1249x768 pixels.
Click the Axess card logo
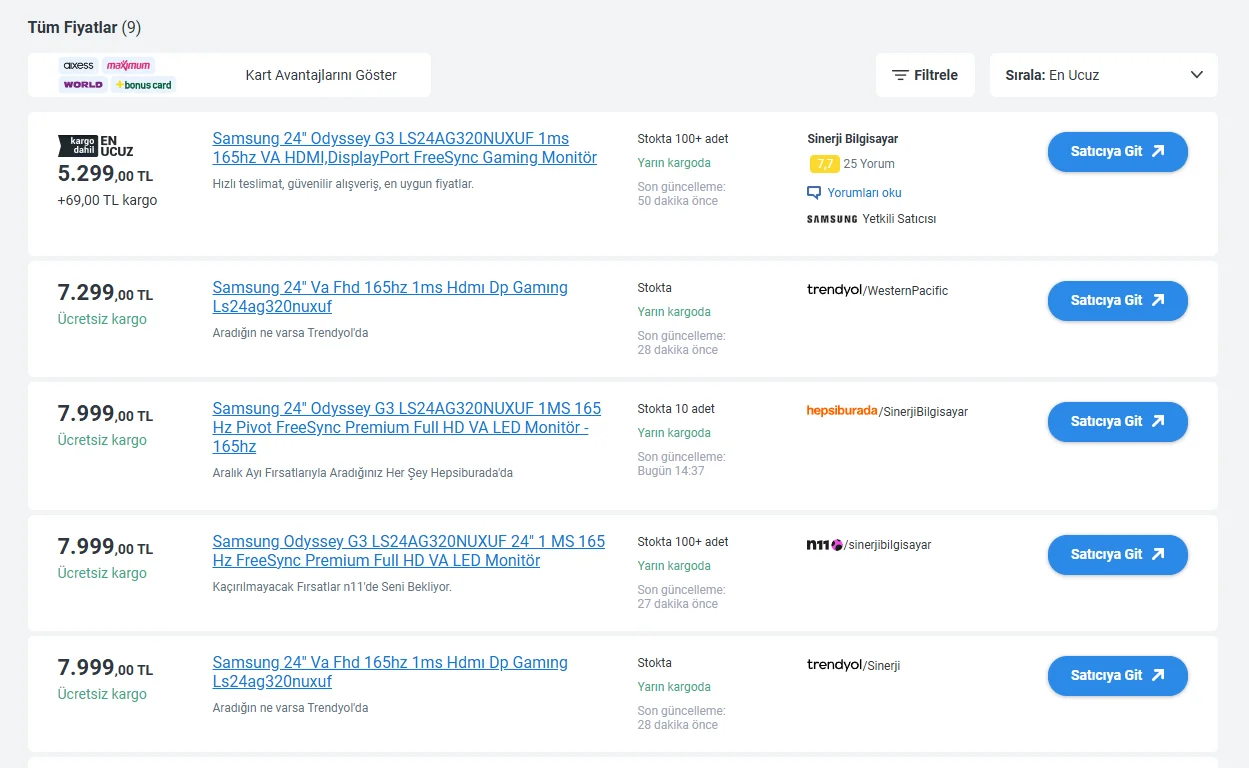click(79, 65)
